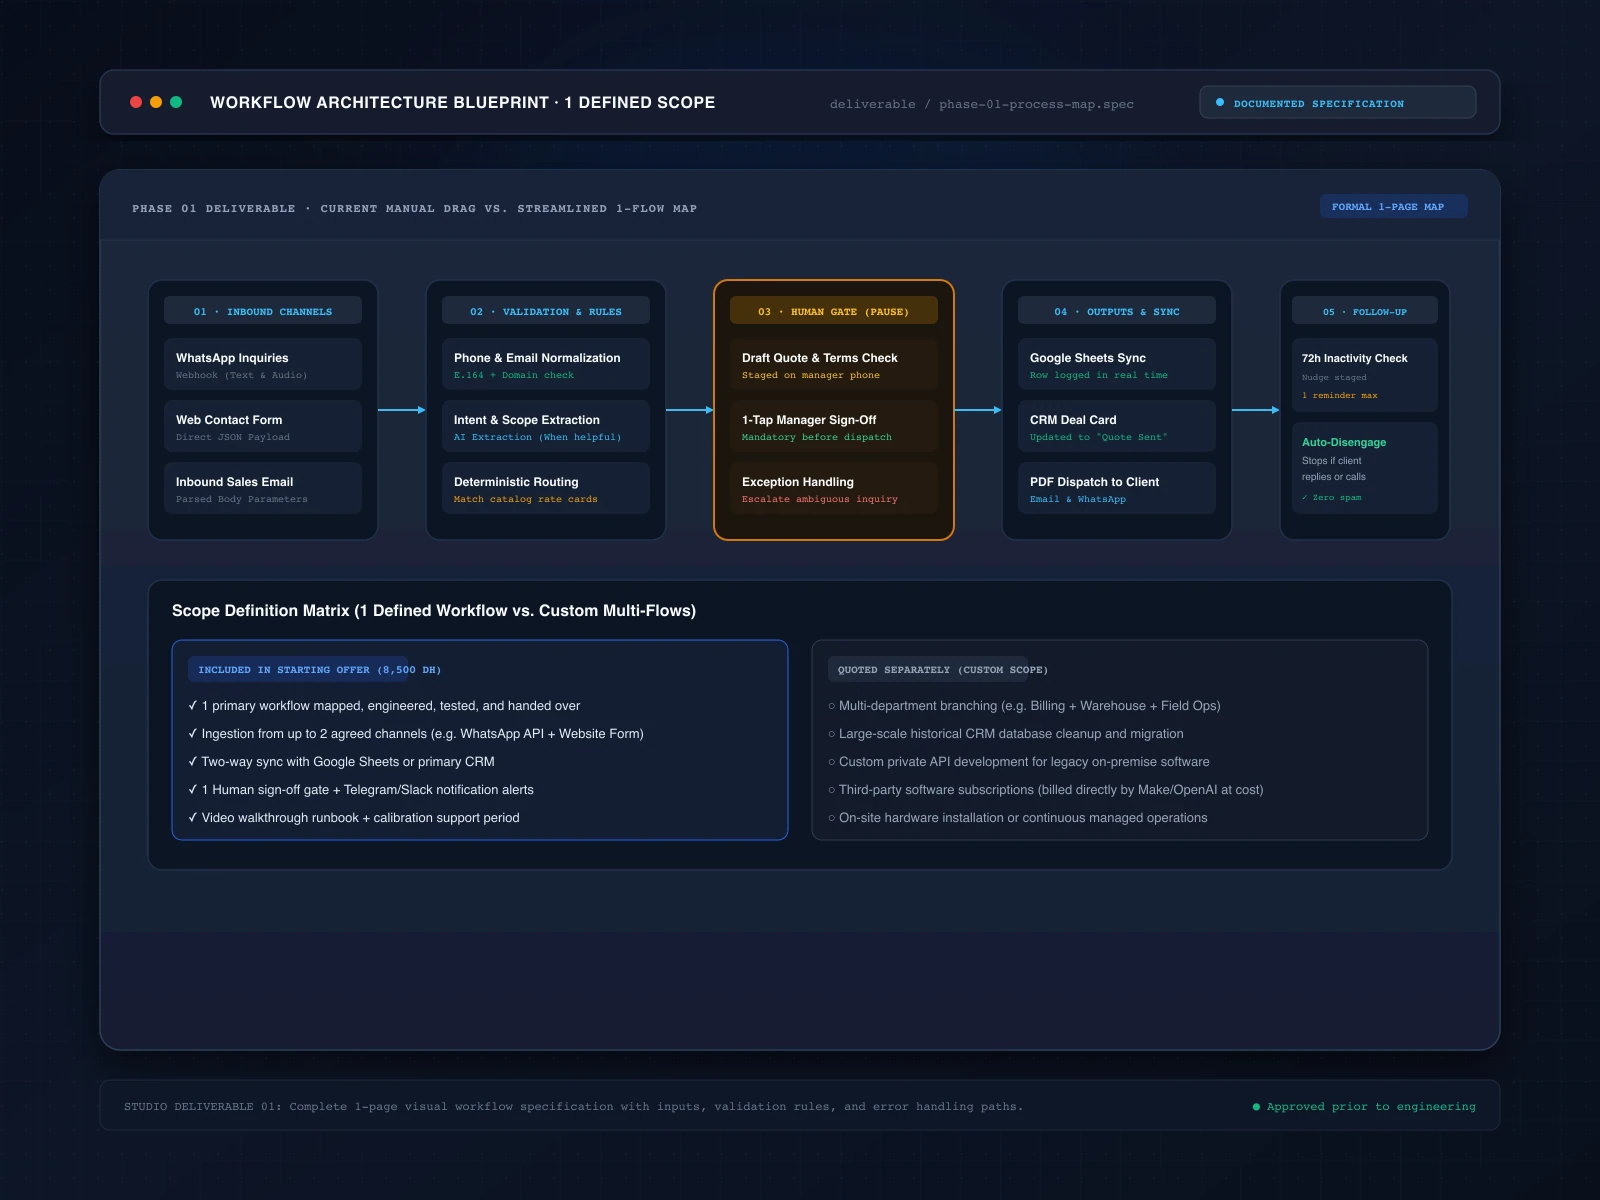Screen dimensions: 1600x1200
Task: Click '1 primary workflow mapped' line
Action: pyautogui.click(x=384, y=706)
